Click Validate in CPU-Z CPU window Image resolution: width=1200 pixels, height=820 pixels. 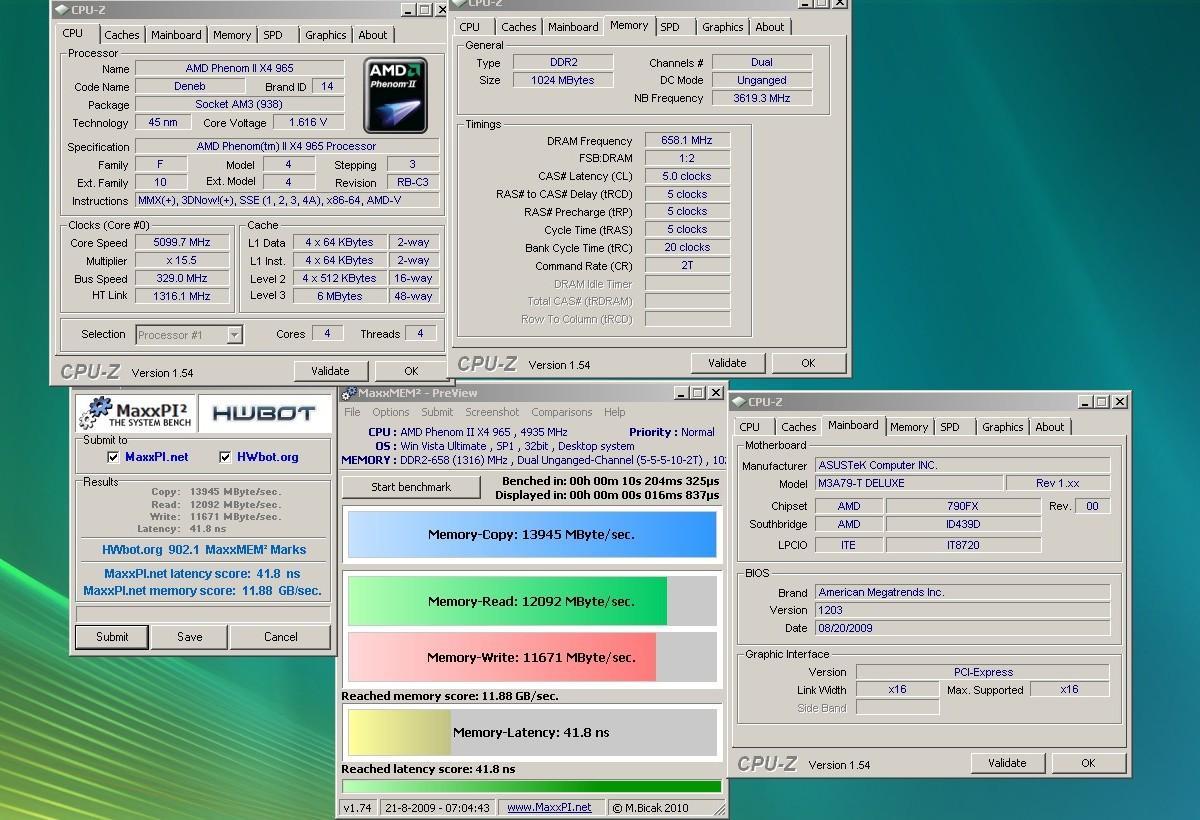[330, 371]
